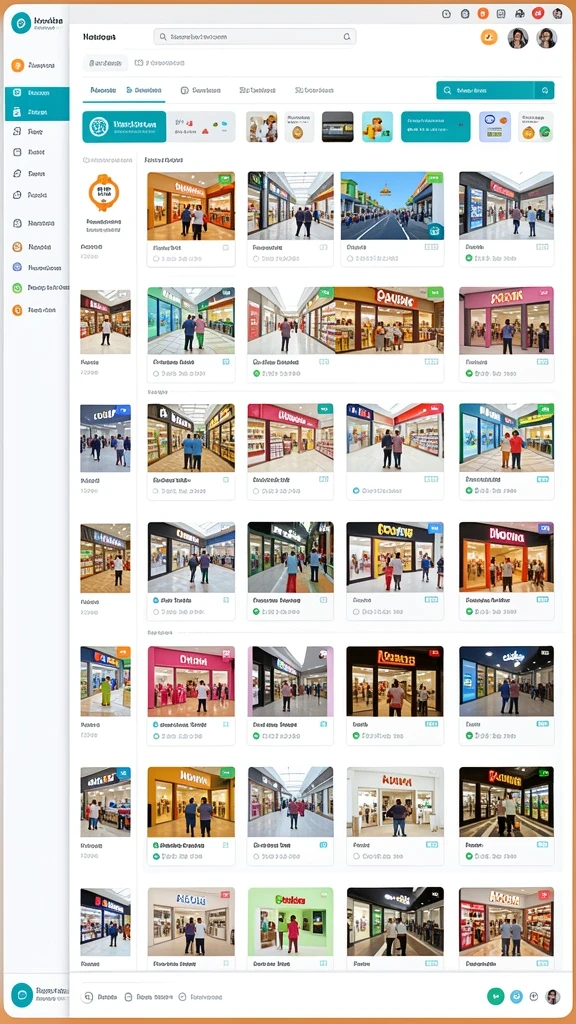This screenshot has height=1024, width=576.
Task: Click the orange circular icon in the left sidebar
Action: click(x=18, y=65)
